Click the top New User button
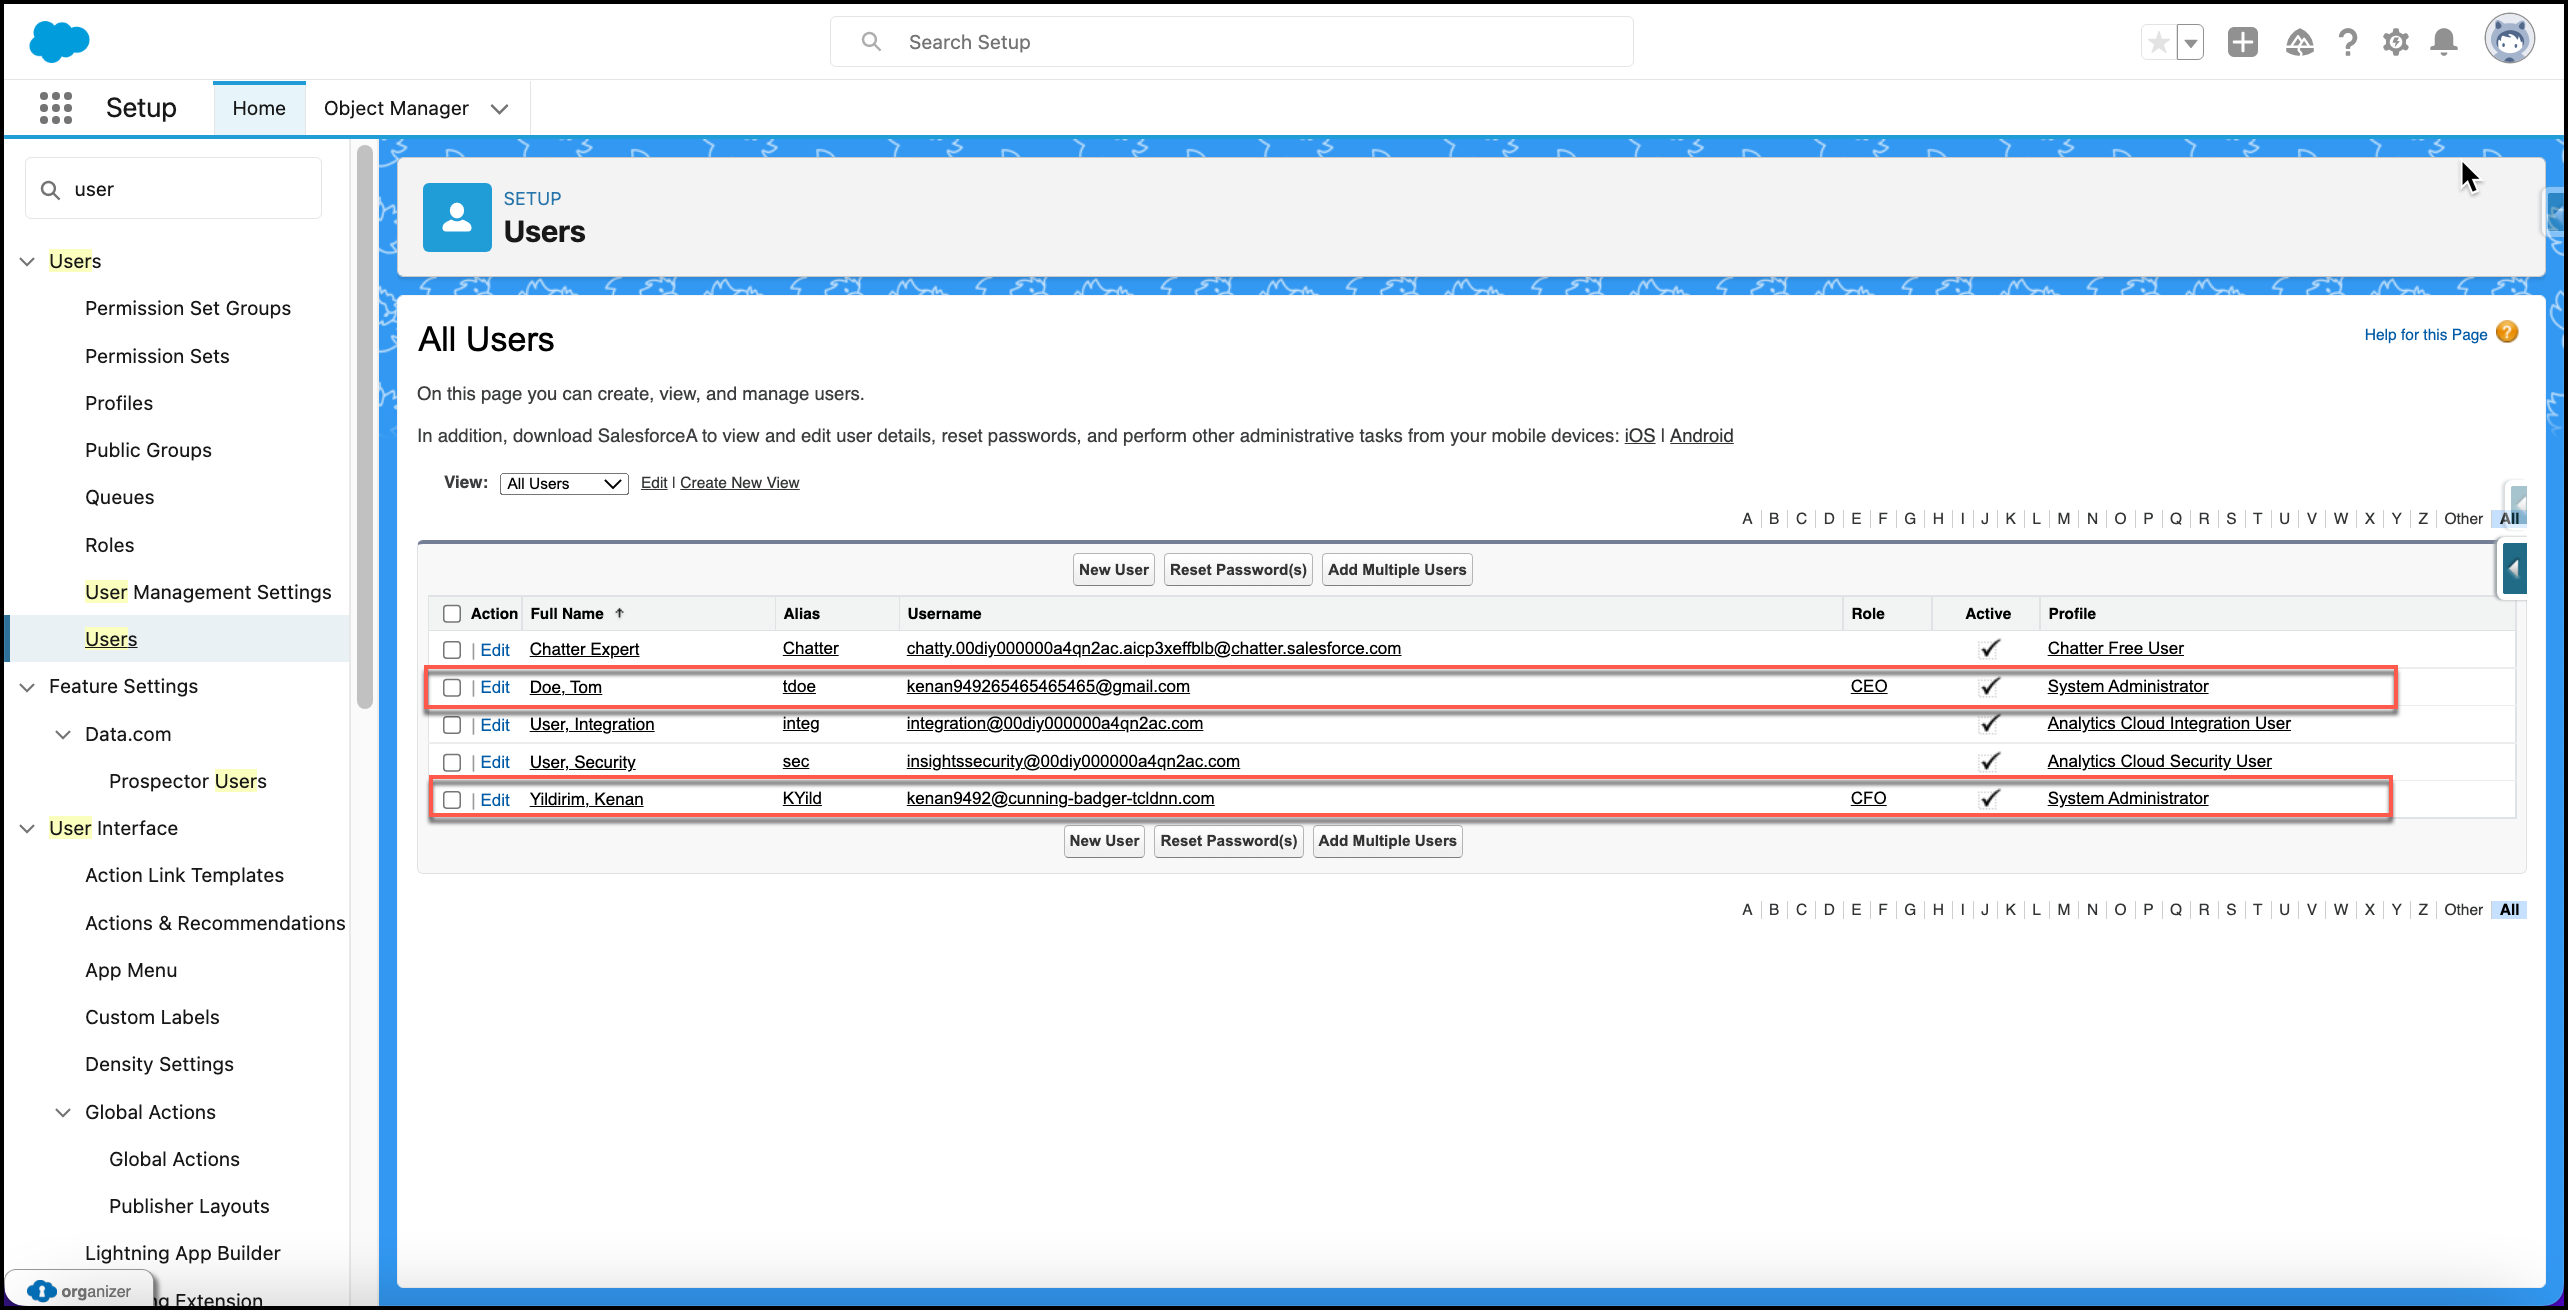 (x=1113, y=570)
